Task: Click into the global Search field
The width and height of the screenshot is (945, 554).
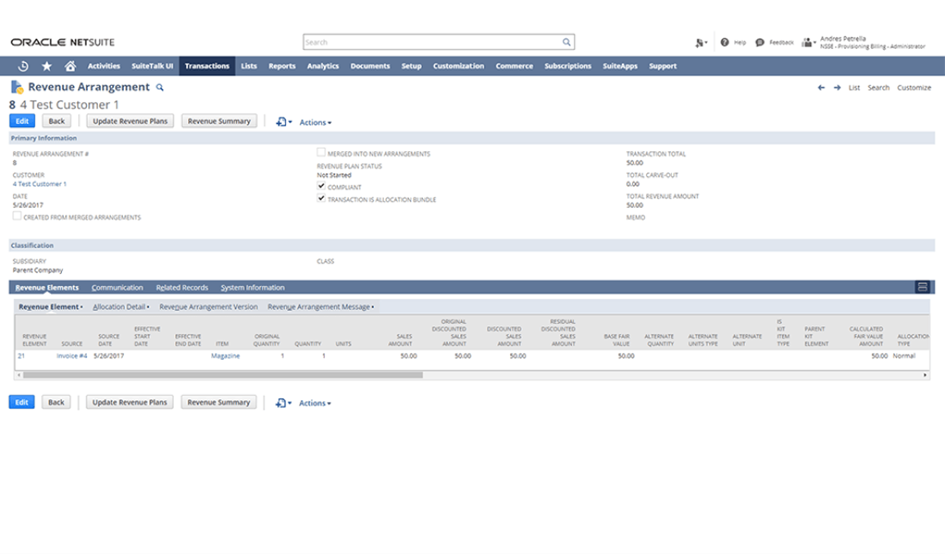Action: point(432,43)
